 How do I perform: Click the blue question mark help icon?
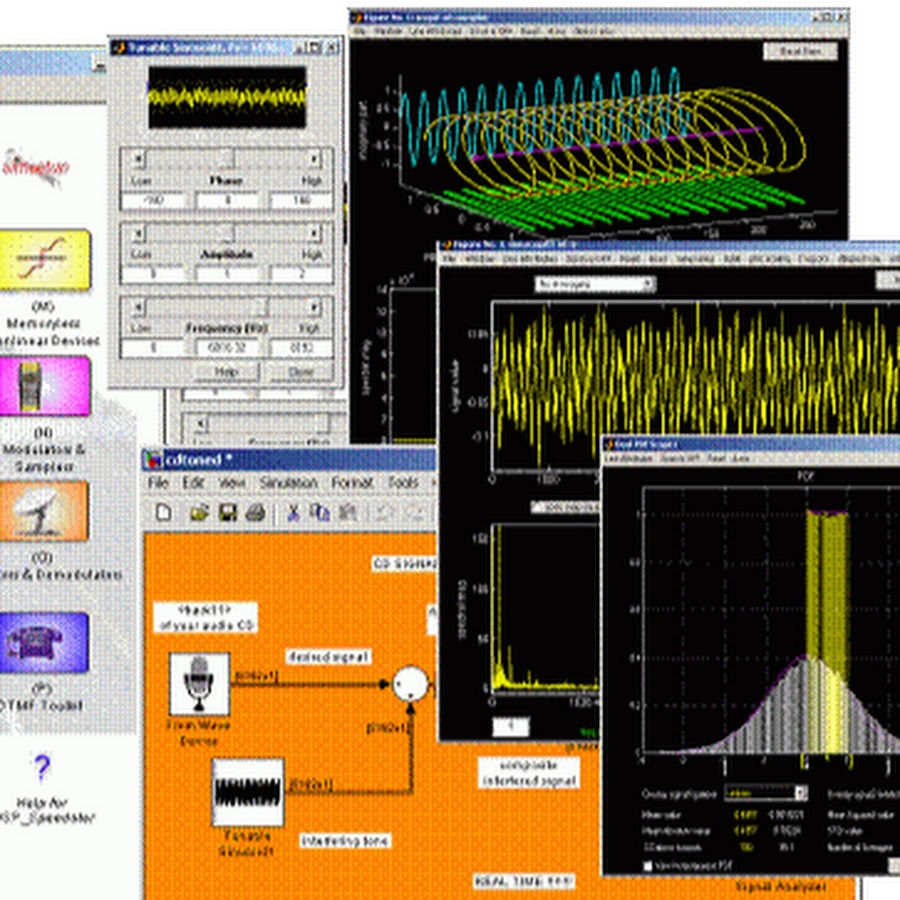[x=42, y=769]
